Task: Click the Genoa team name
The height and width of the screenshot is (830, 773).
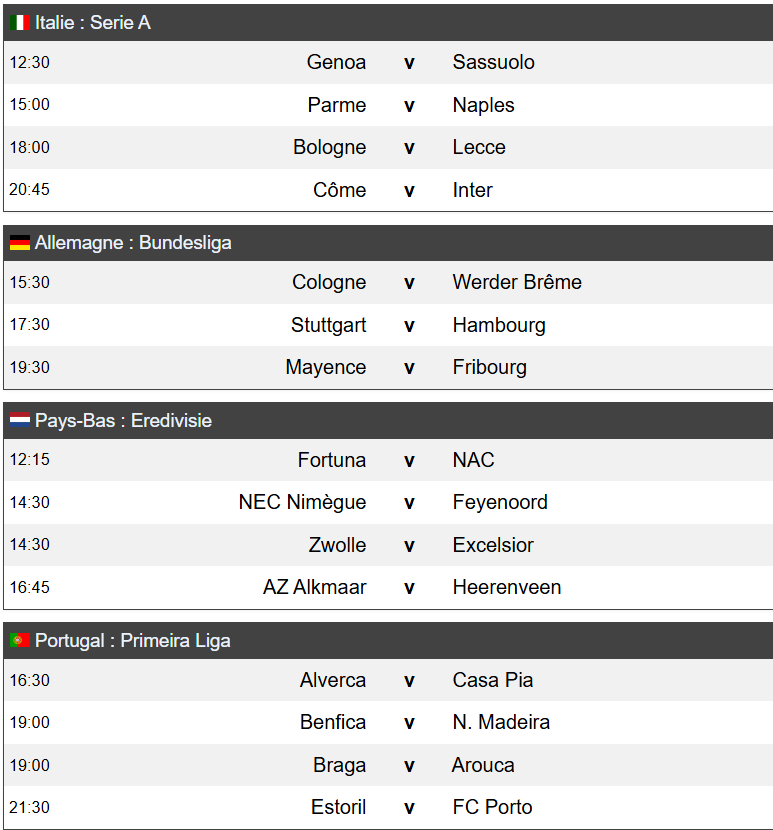Action: tap(336, 62)
